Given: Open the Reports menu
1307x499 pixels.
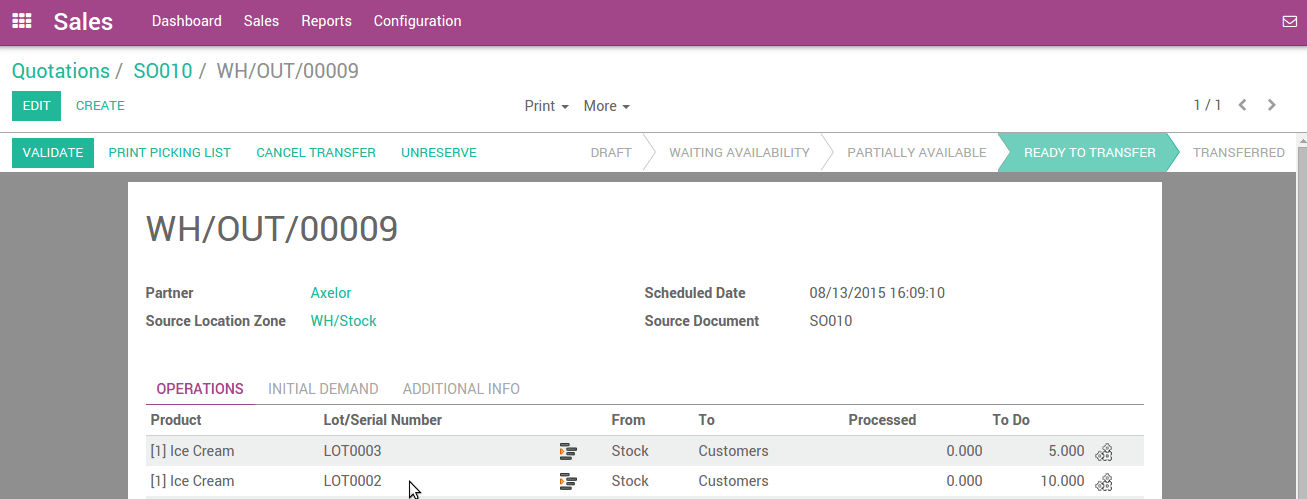Looking at the screenshot, I should tap(326, 21).
